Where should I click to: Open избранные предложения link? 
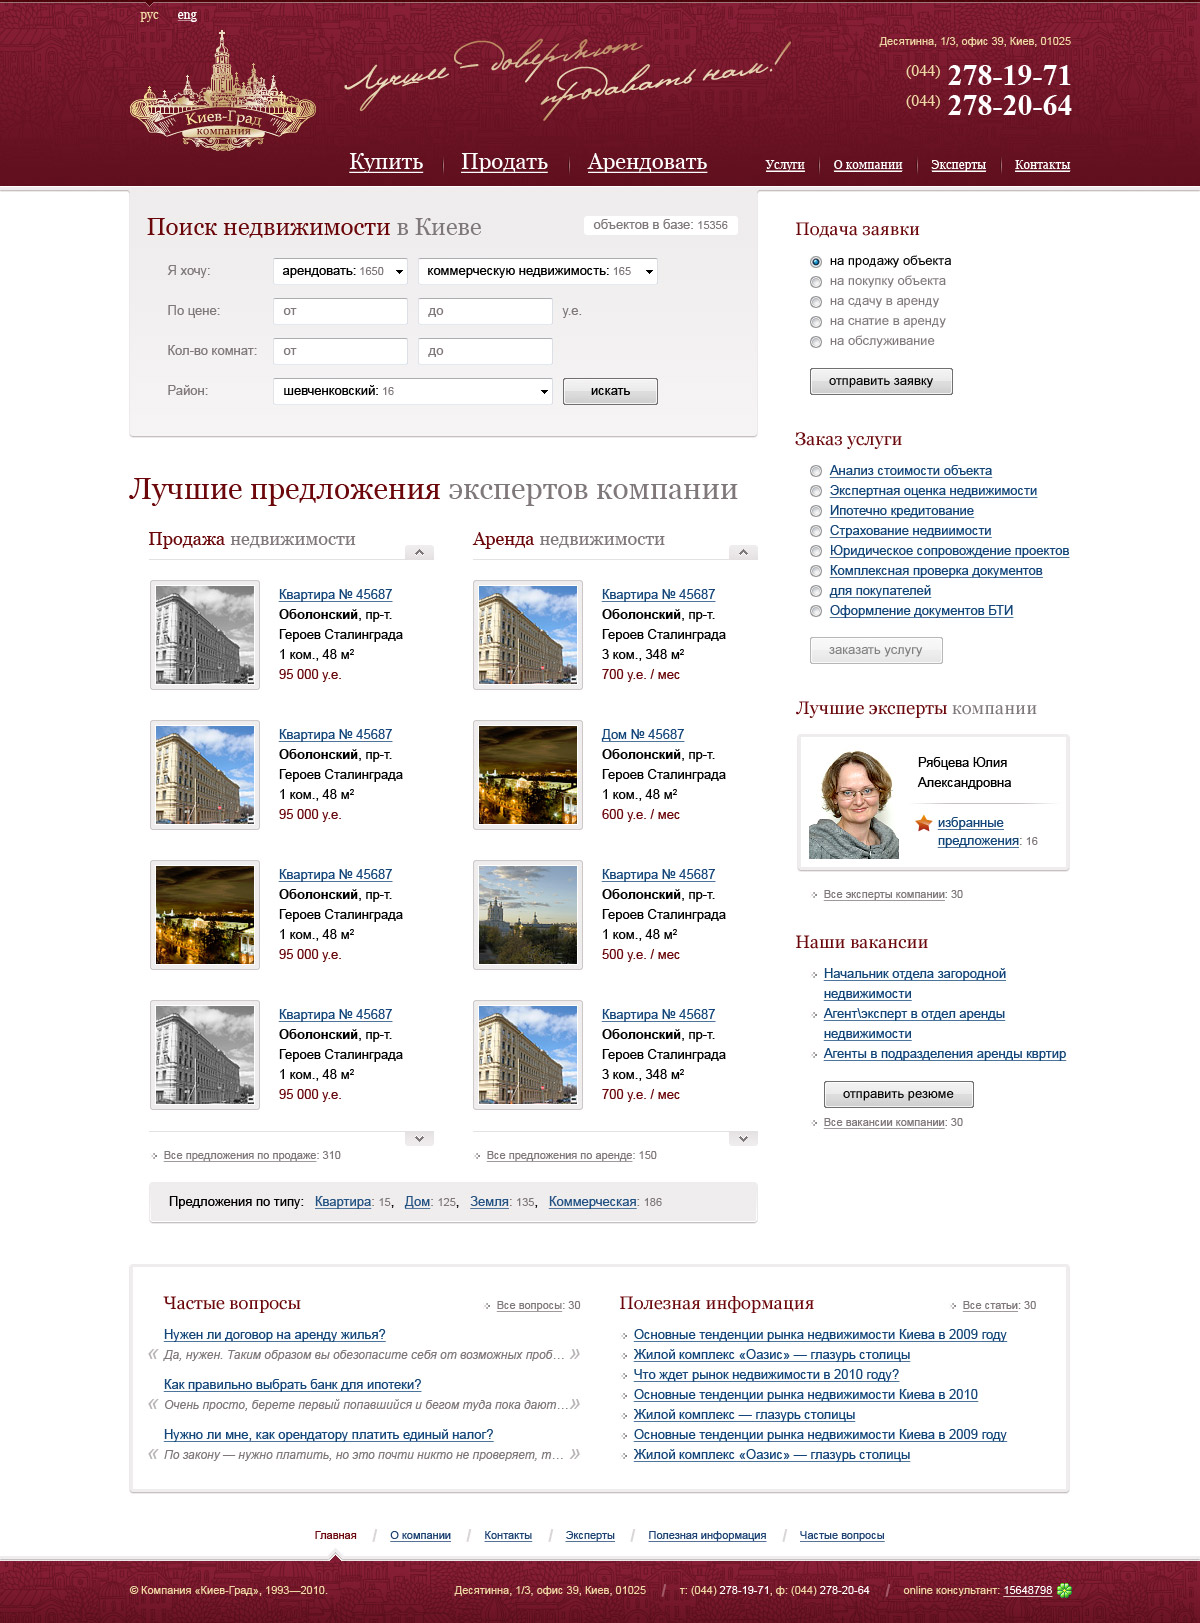(x=978, y=831)
